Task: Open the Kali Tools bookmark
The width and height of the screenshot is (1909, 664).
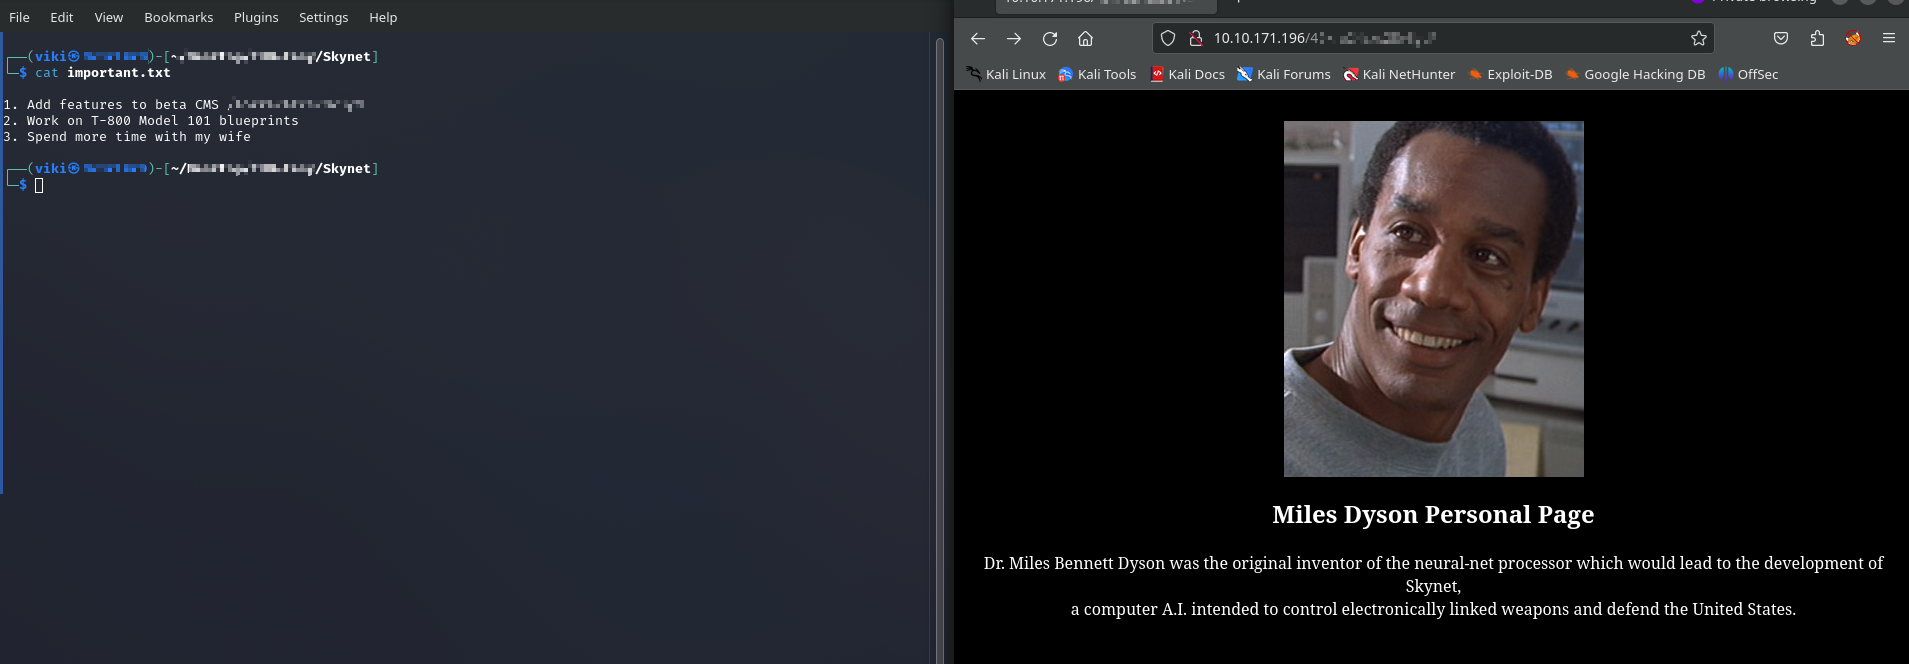Action: [x=1097, y=74]
